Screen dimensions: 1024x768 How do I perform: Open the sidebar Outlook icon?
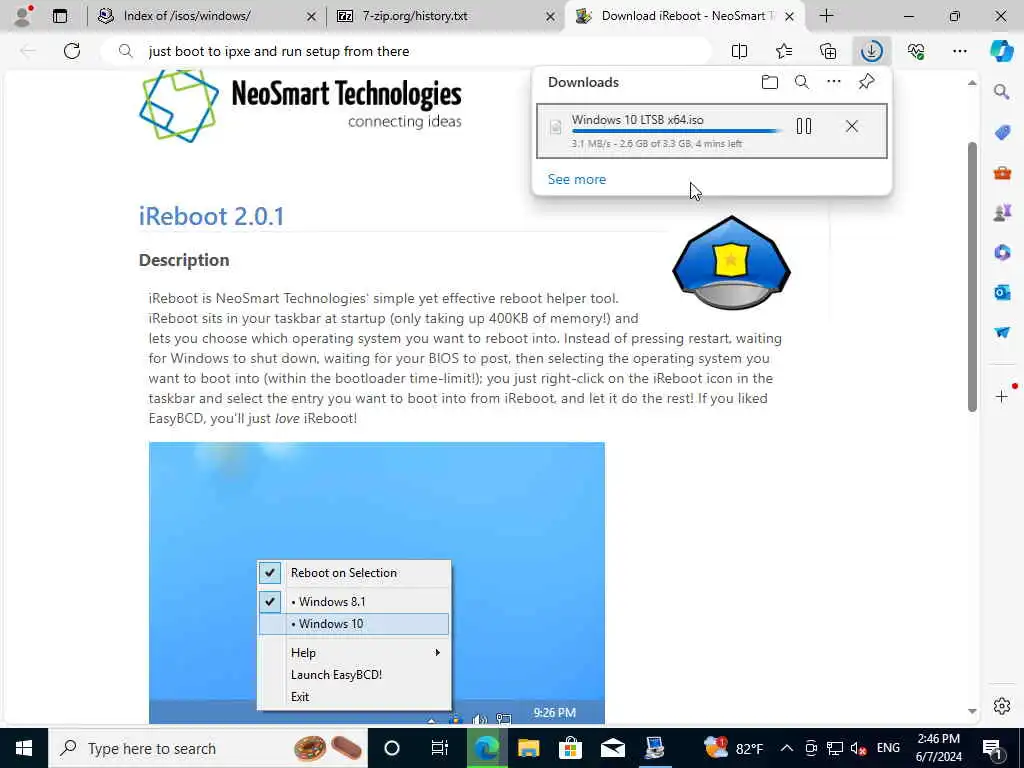[1002, 292]
